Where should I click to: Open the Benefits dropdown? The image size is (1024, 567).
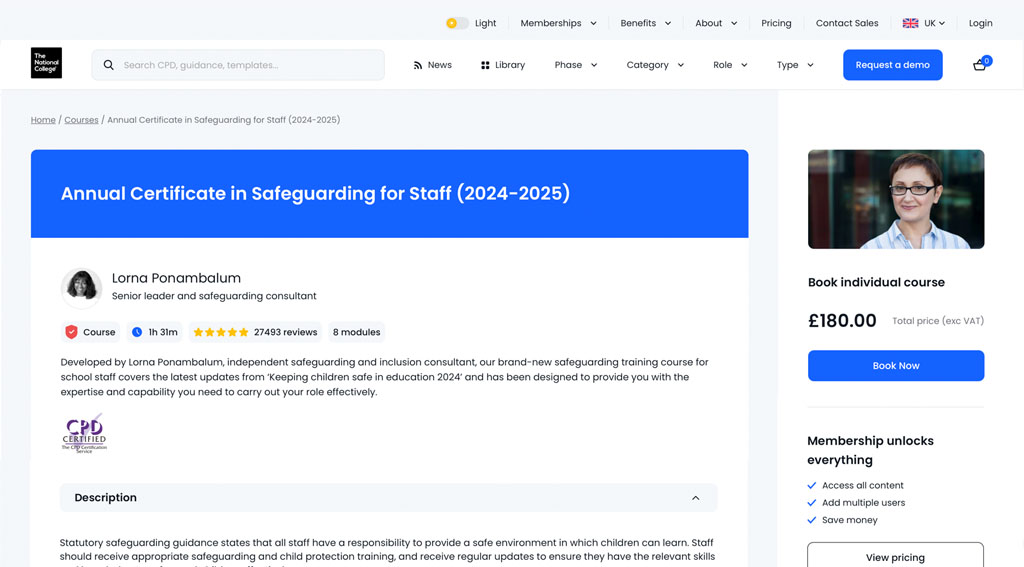[x=645, y=23]
